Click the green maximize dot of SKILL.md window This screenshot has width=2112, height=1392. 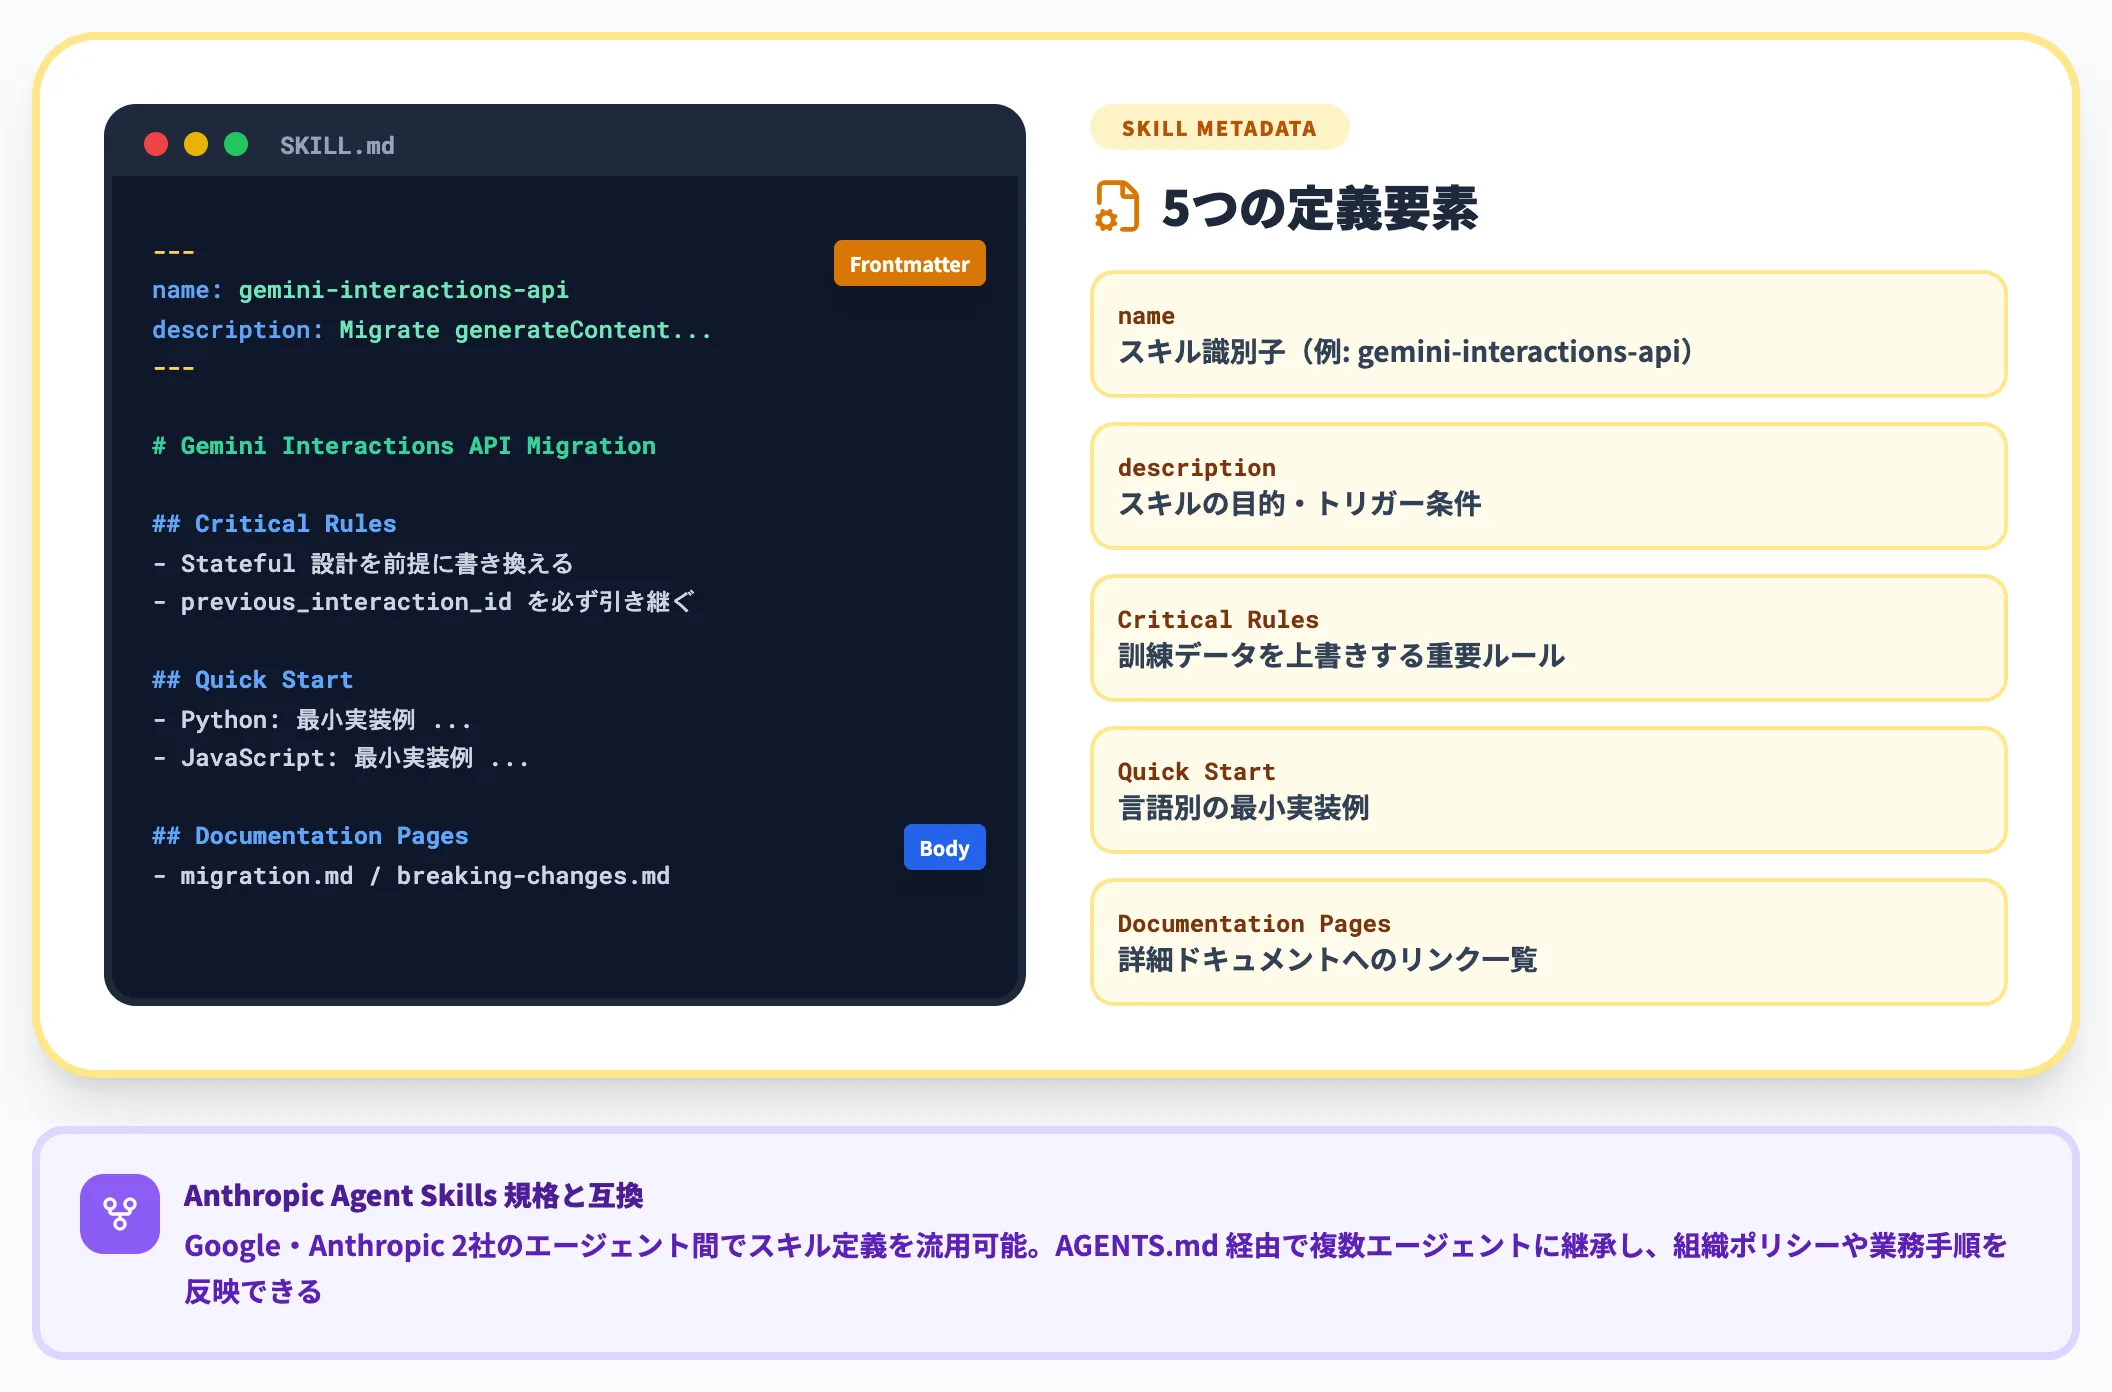[x=236, y=144]
